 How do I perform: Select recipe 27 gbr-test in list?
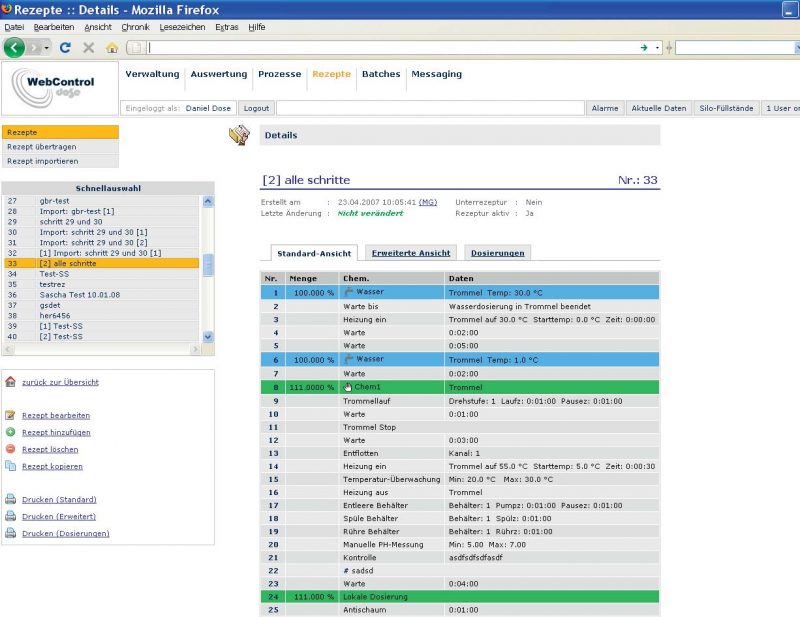tap(101, 201)
